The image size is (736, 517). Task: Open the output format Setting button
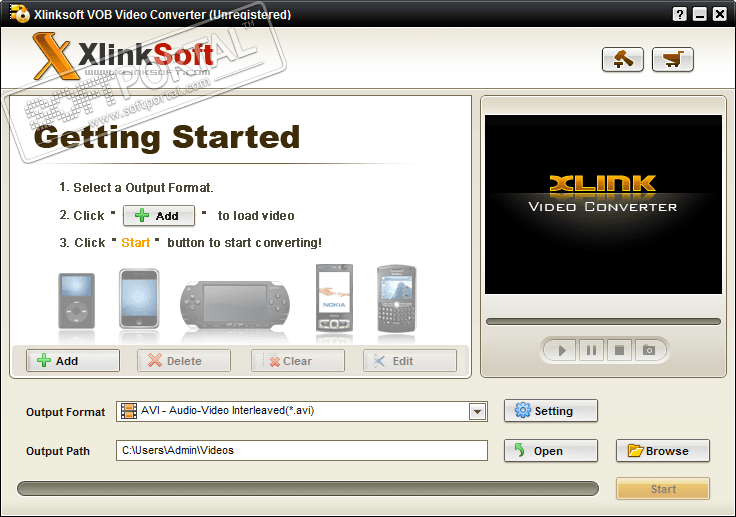click(551, 411)
